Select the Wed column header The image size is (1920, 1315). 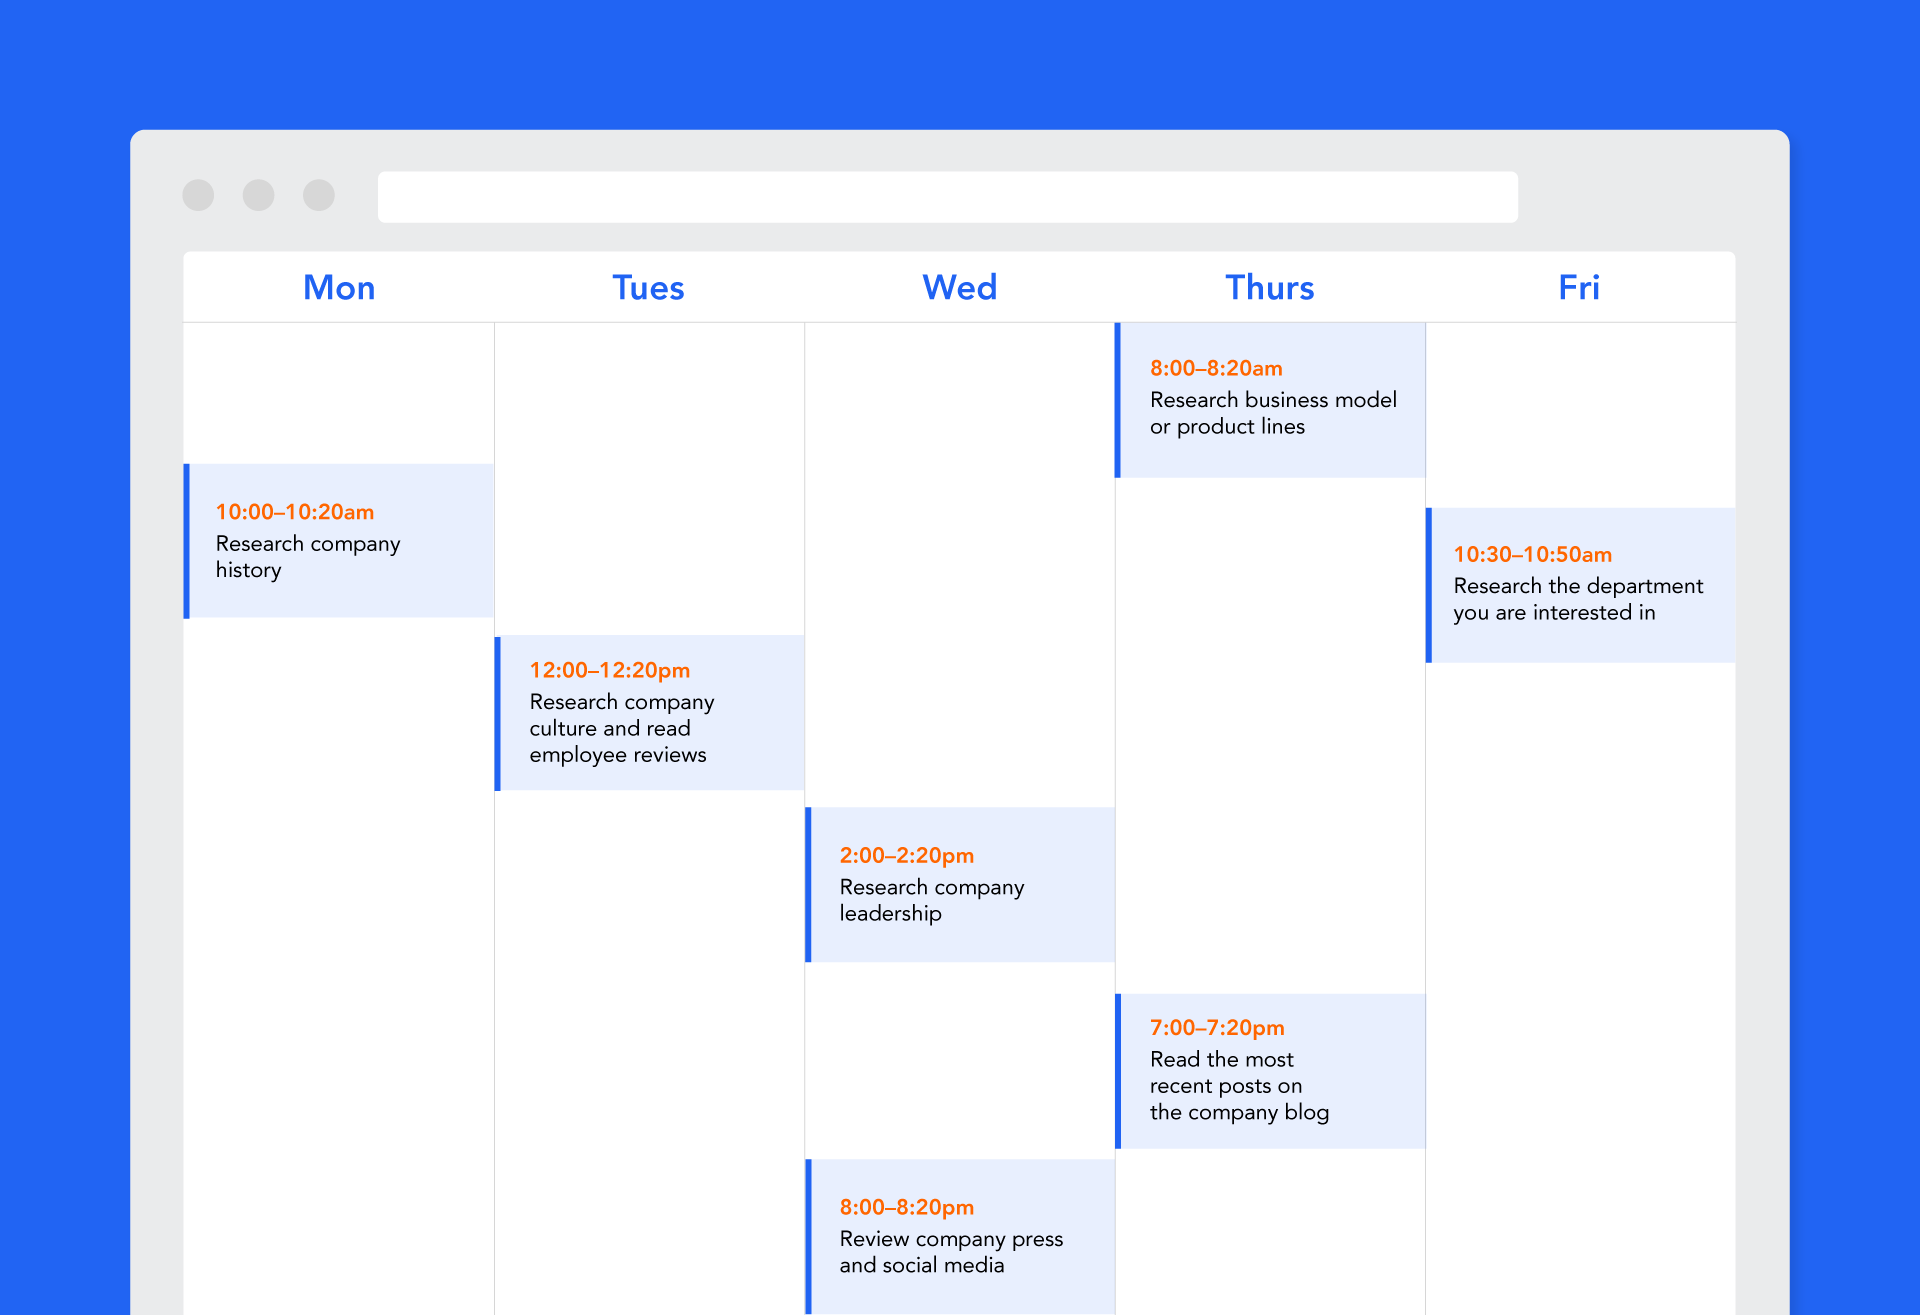pyautogui.click(x=960, y=288)
